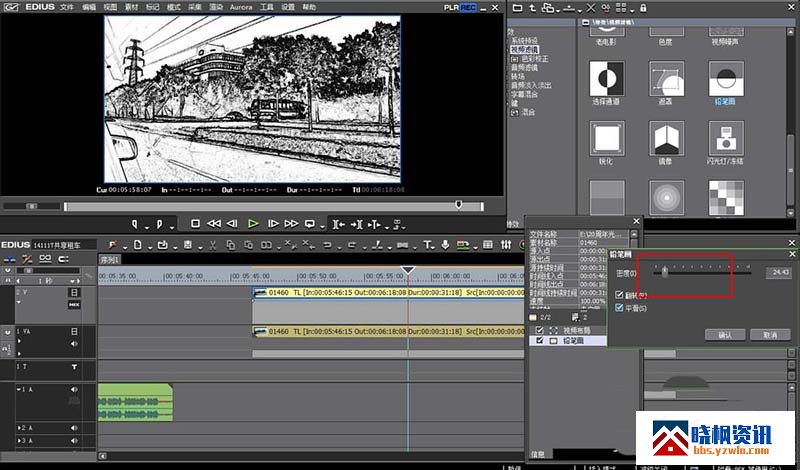800x470 pixels.
Task: Select the 序列1 sequence tab
Action: coord(110,259)
